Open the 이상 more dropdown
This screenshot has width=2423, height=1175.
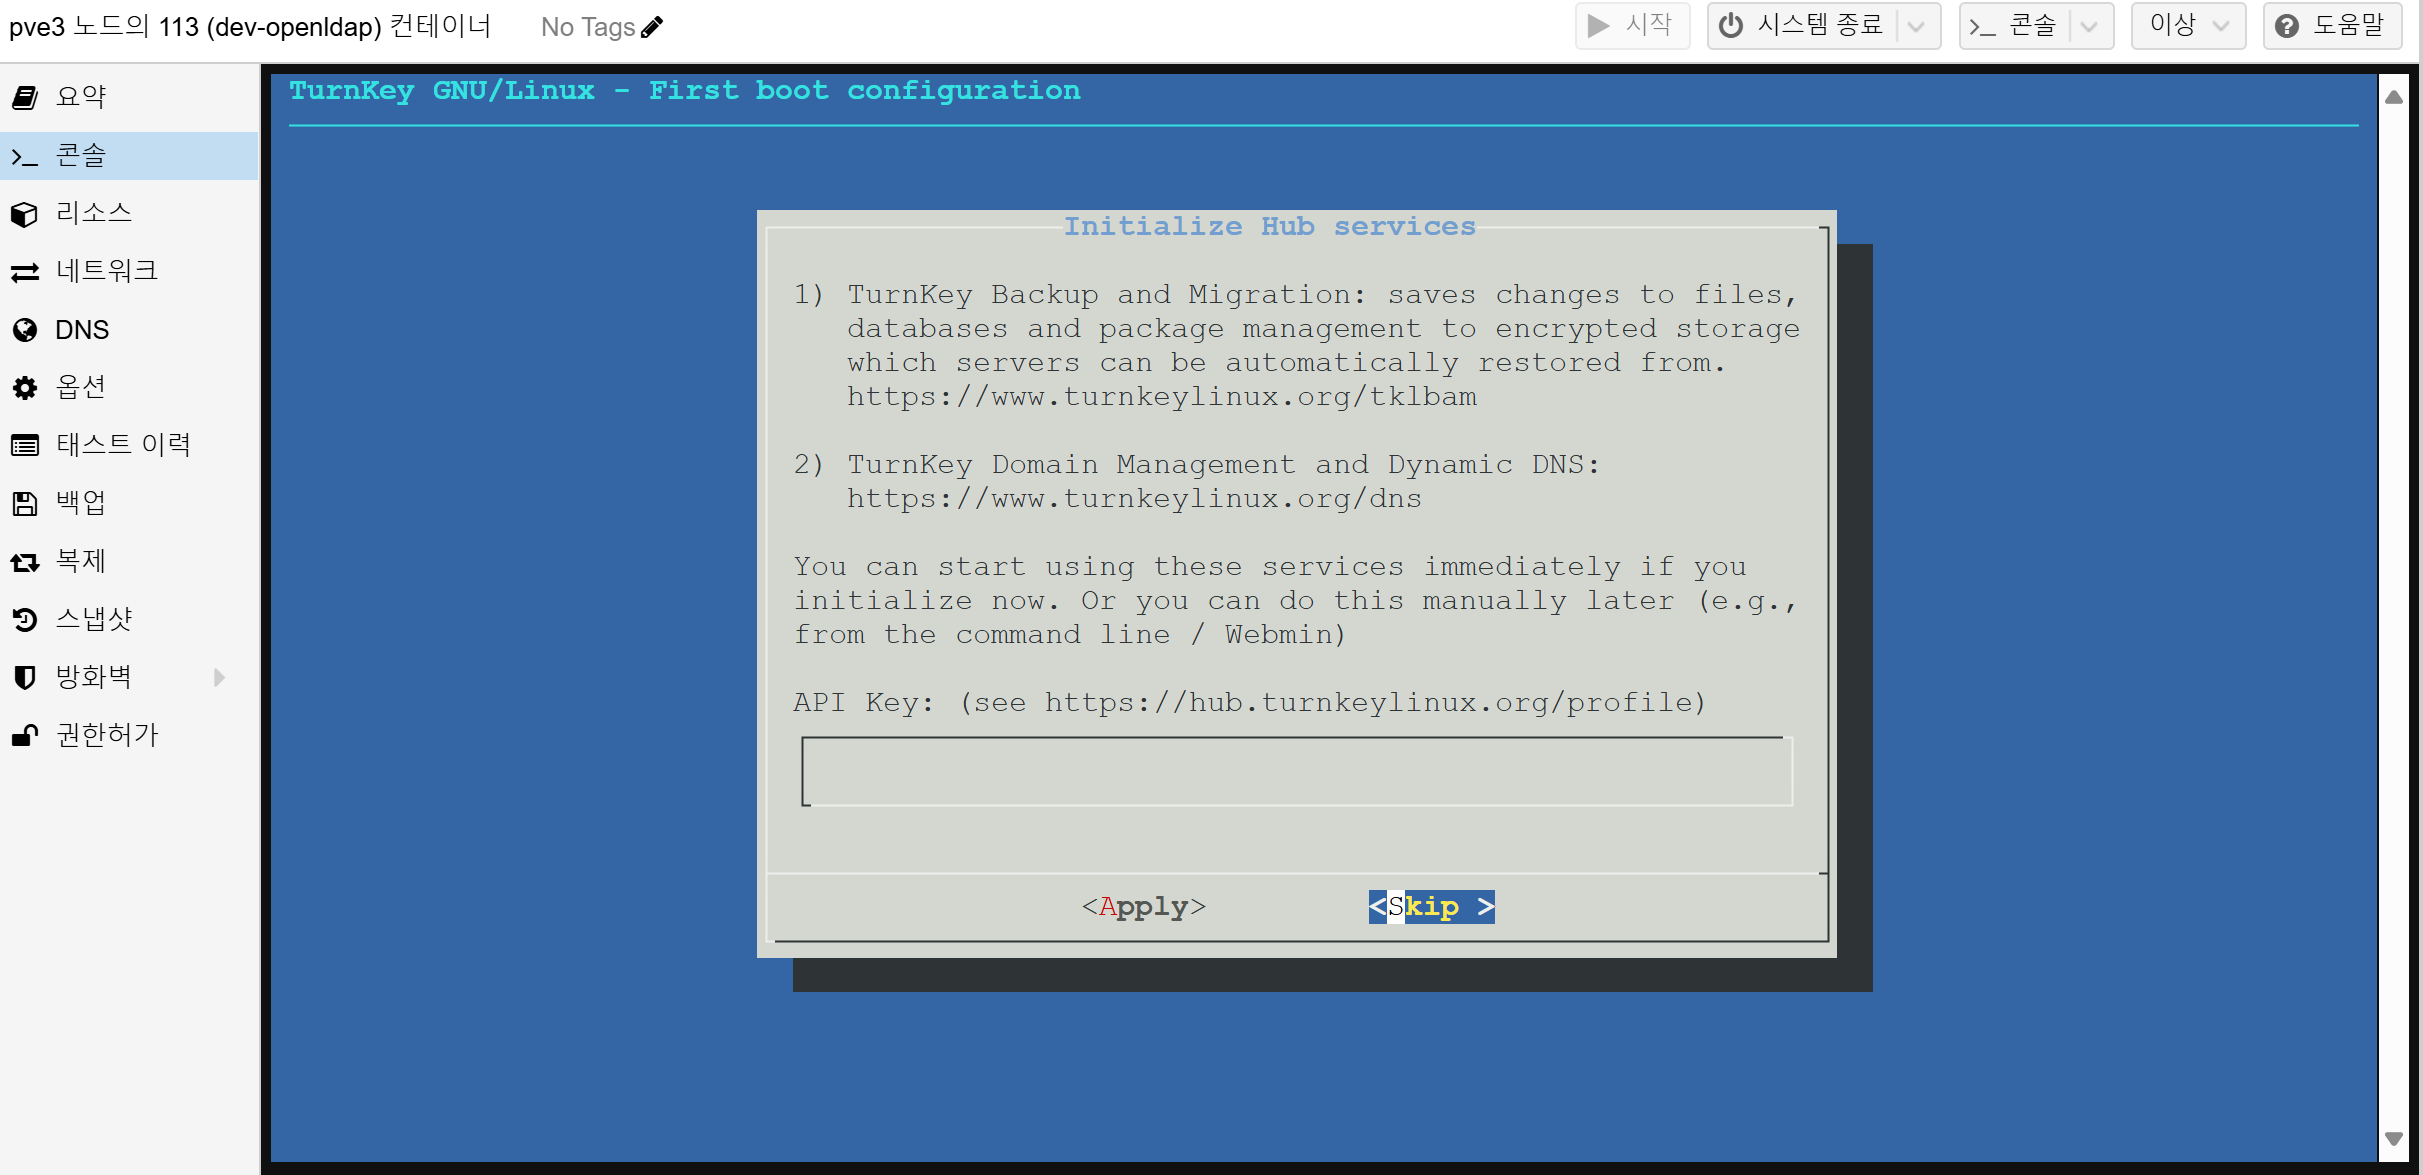click(2188, 26)
